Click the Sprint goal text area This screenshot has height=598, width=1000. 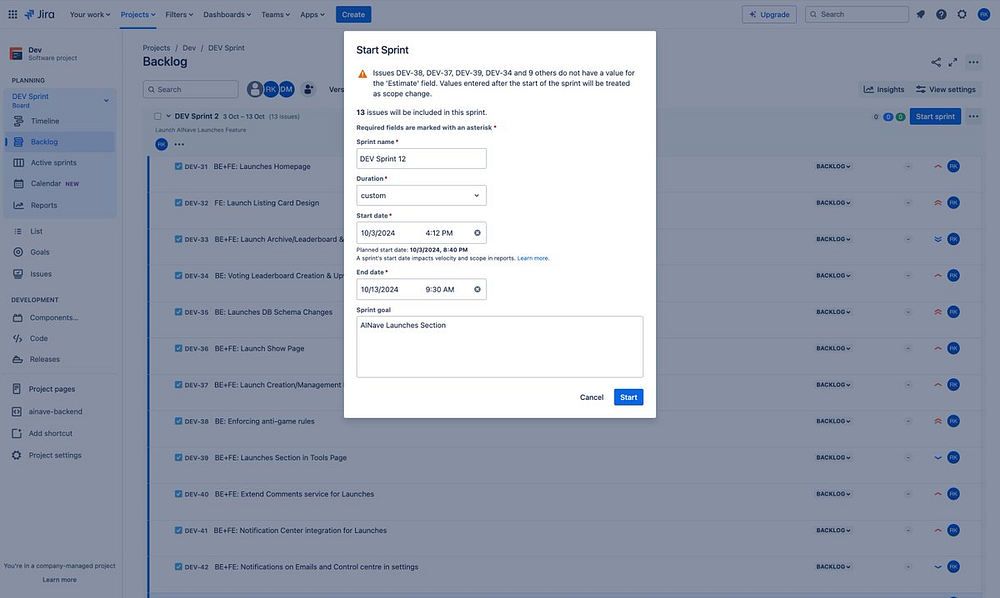click(499, 347)
